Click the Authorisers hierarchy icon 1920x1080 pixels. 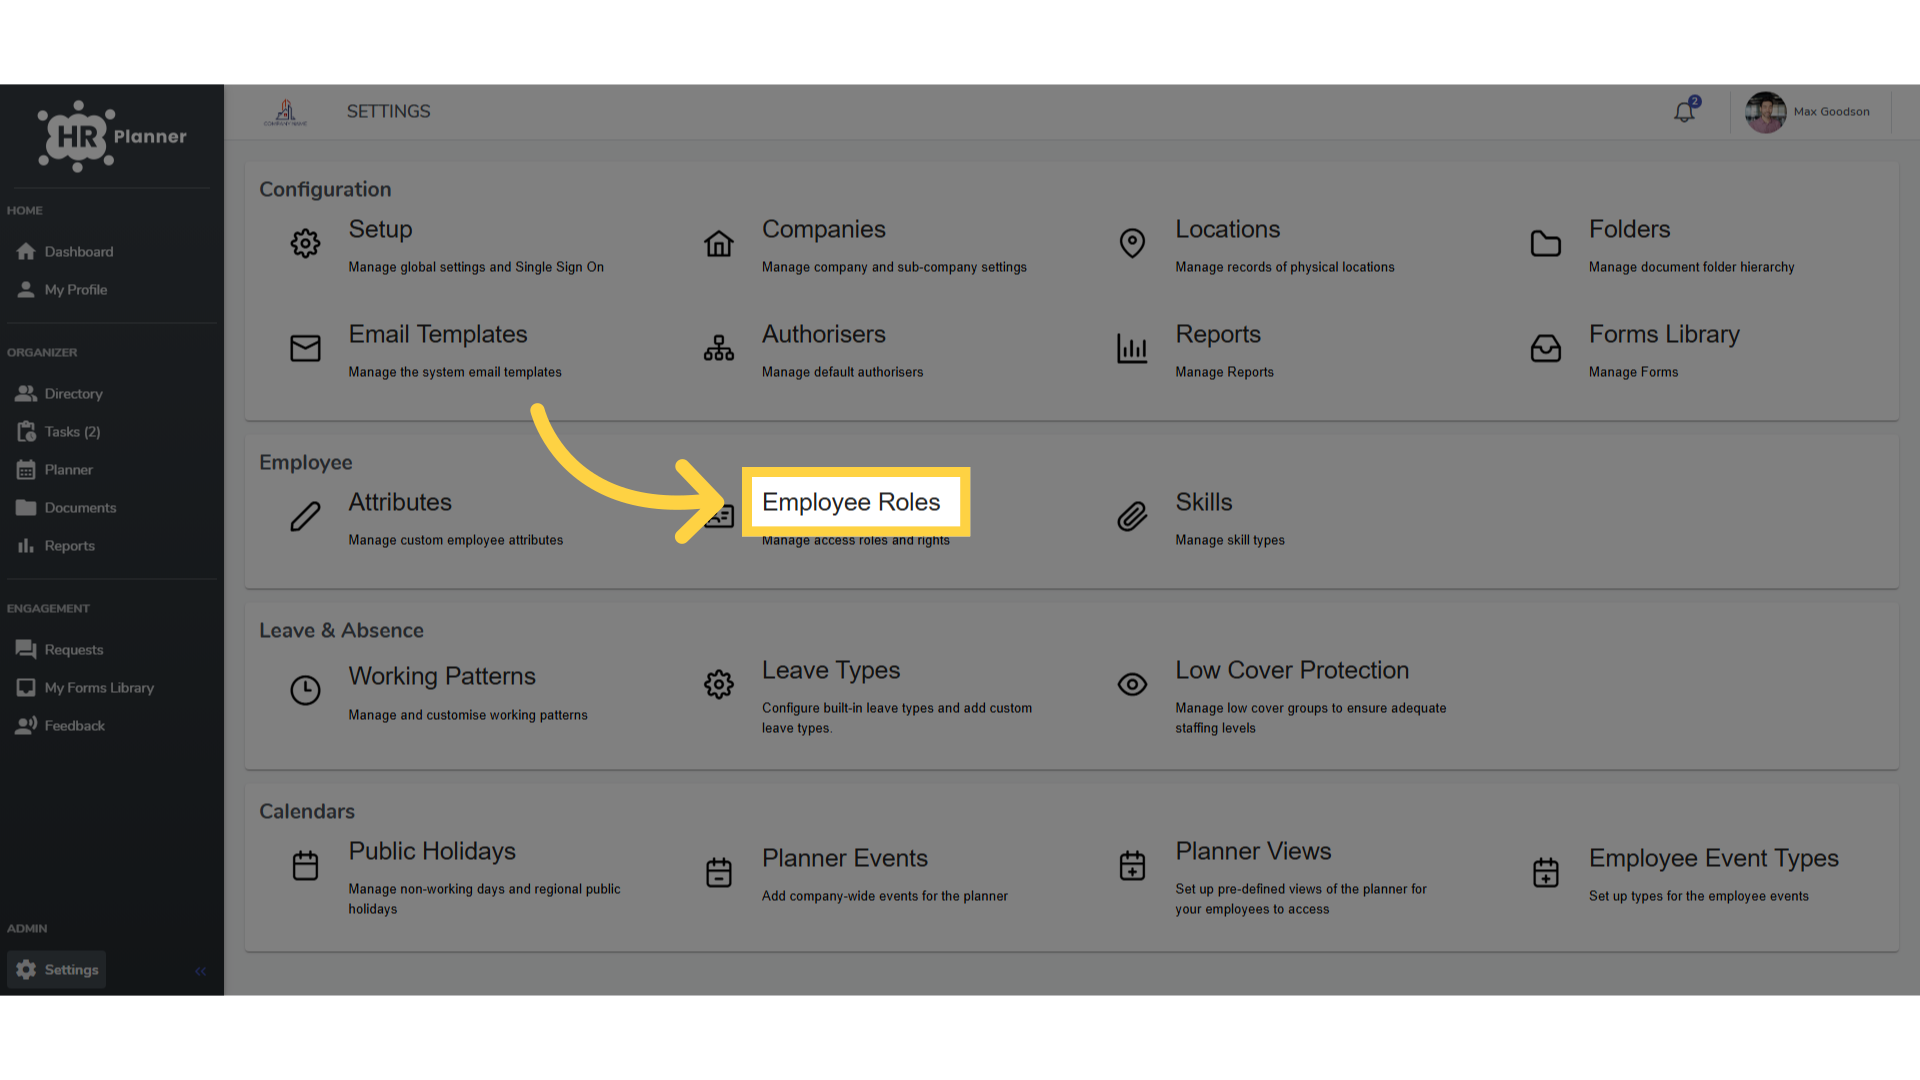click(x=719, y=348)
